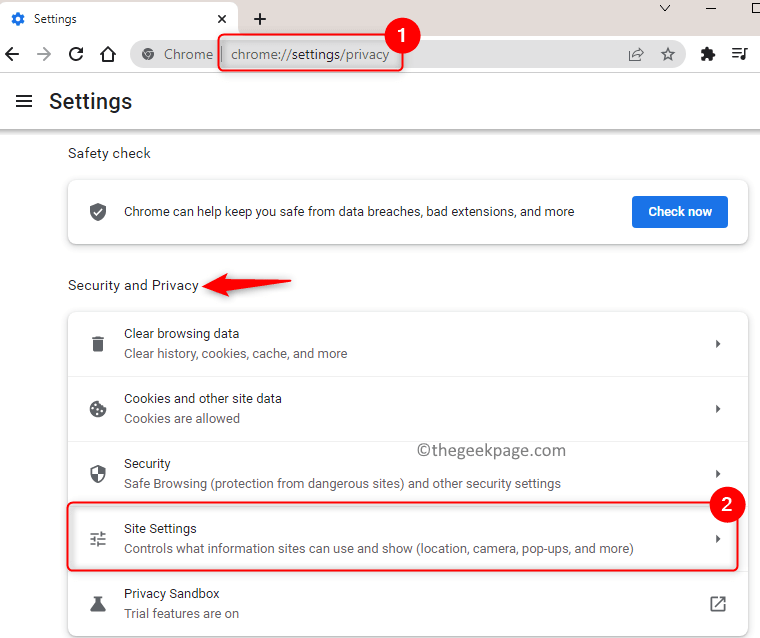
Task: Click 'Chrome can help keep you safe' message
Action: coord(349,212)
